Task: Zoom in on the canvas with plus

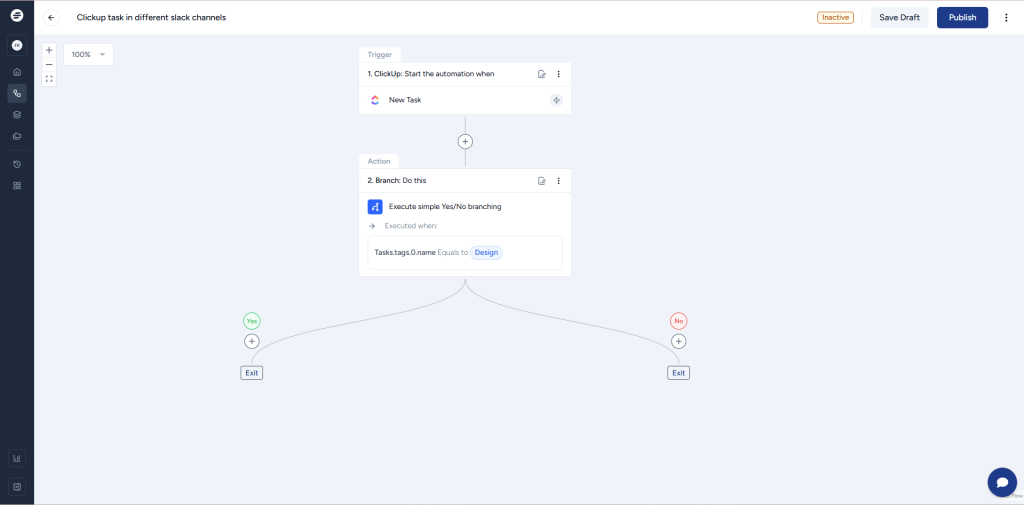Action: 49,50
